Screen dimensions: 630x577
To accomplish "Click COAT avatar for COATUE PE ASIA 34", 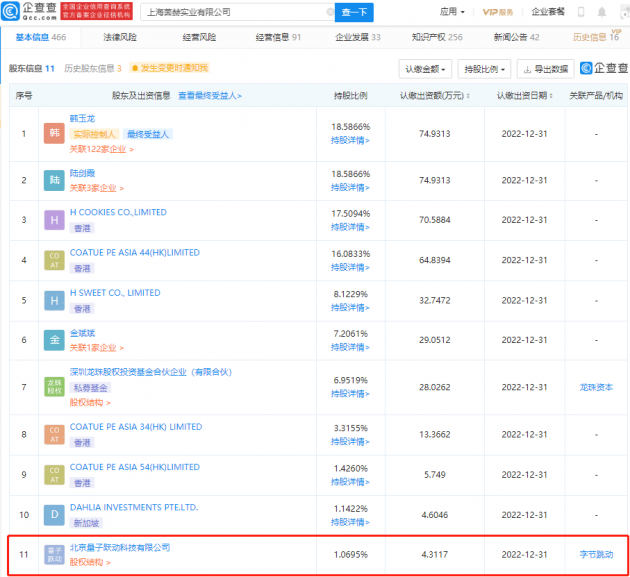I will 54,434.
